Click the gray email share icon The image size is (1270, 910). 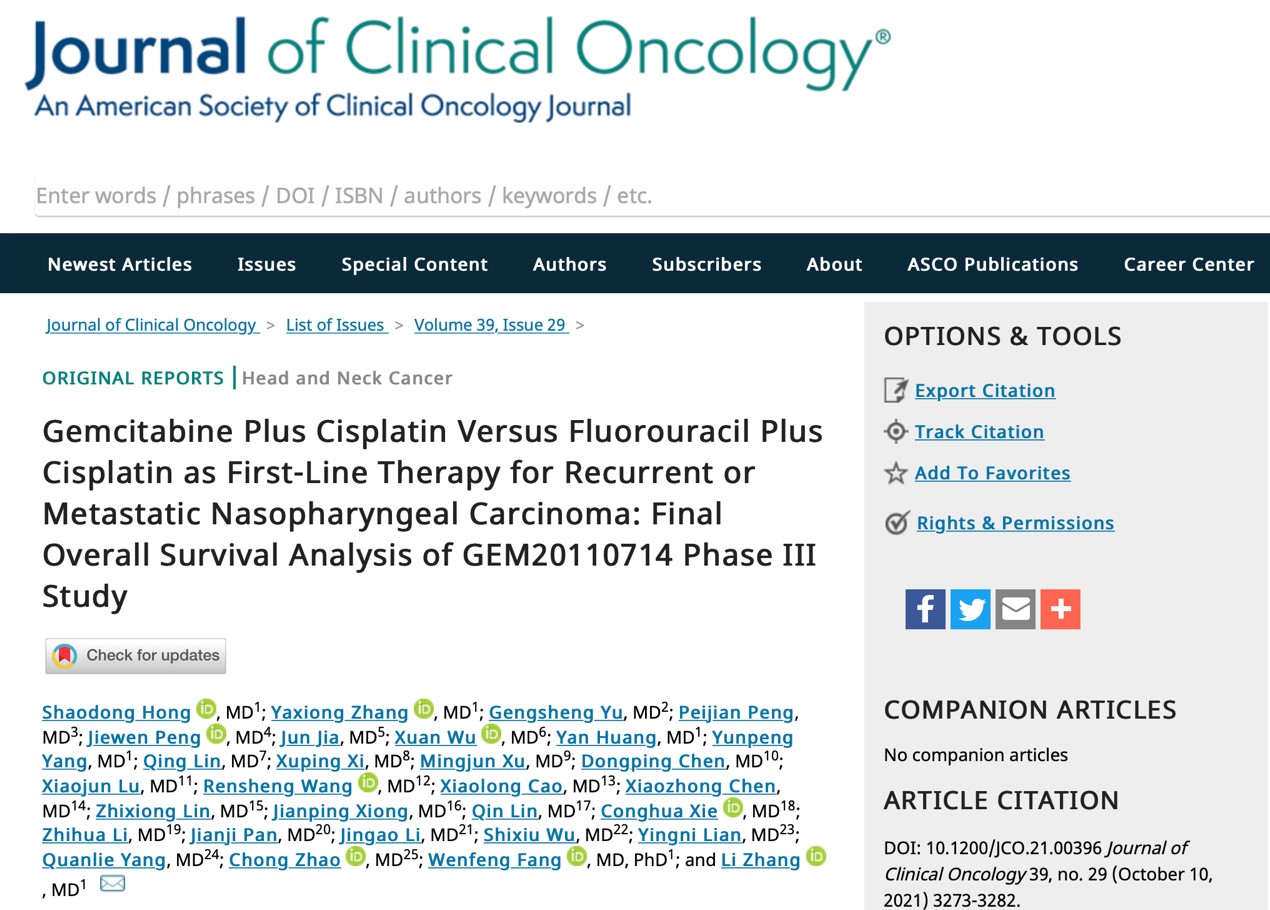1015,609
